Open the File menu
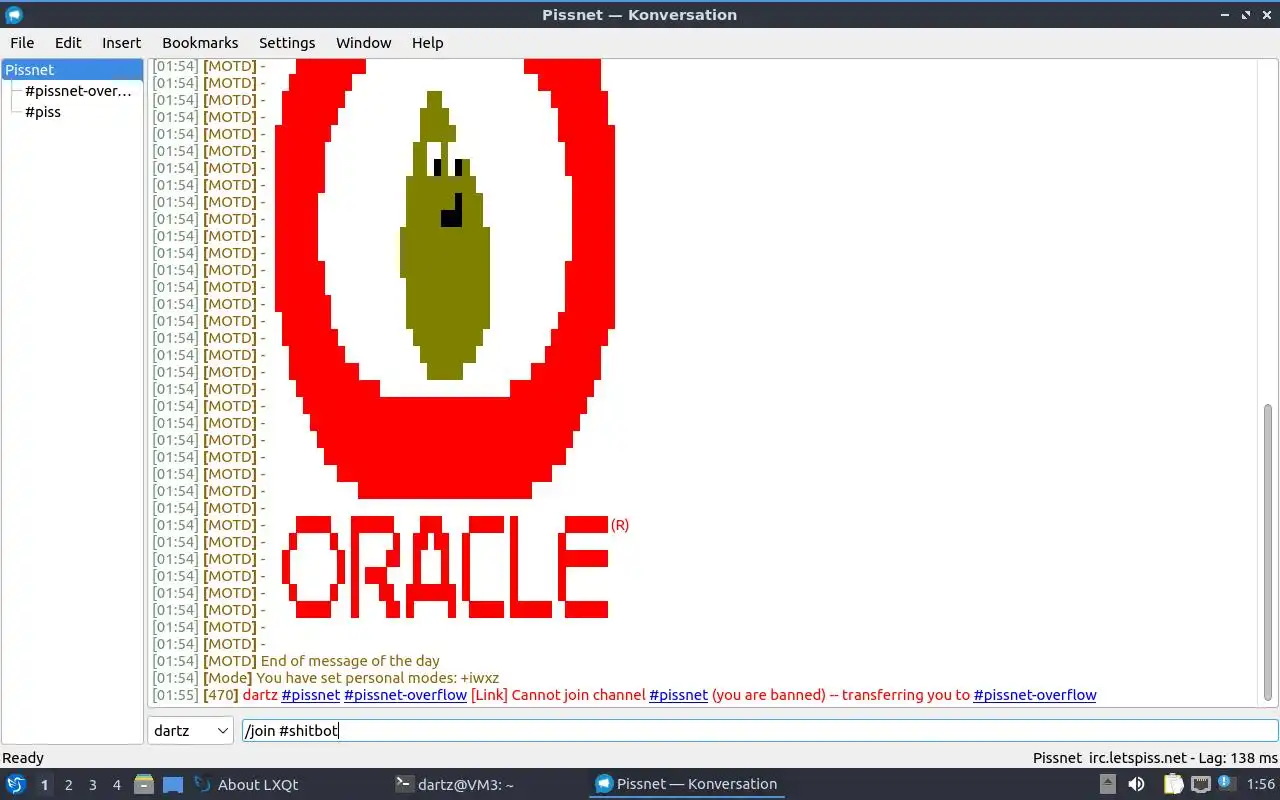 tap(22, 43)
